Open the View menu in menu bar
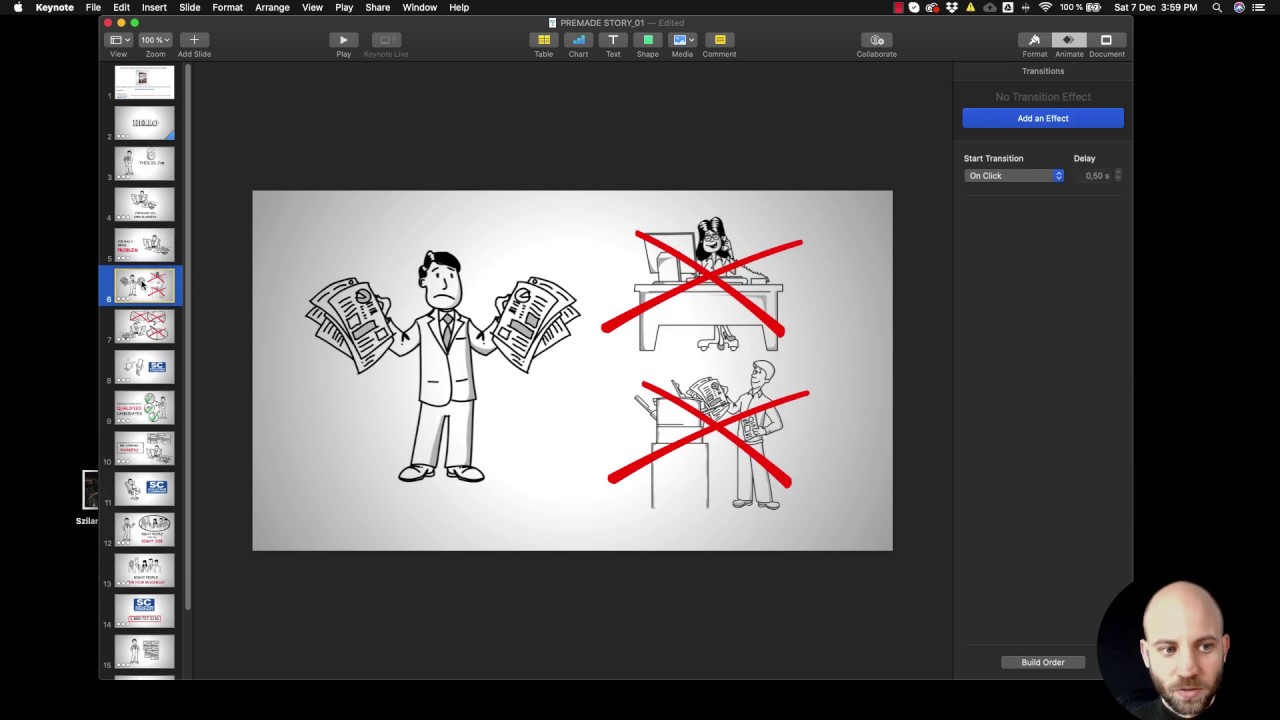 (x=312, y=7)
